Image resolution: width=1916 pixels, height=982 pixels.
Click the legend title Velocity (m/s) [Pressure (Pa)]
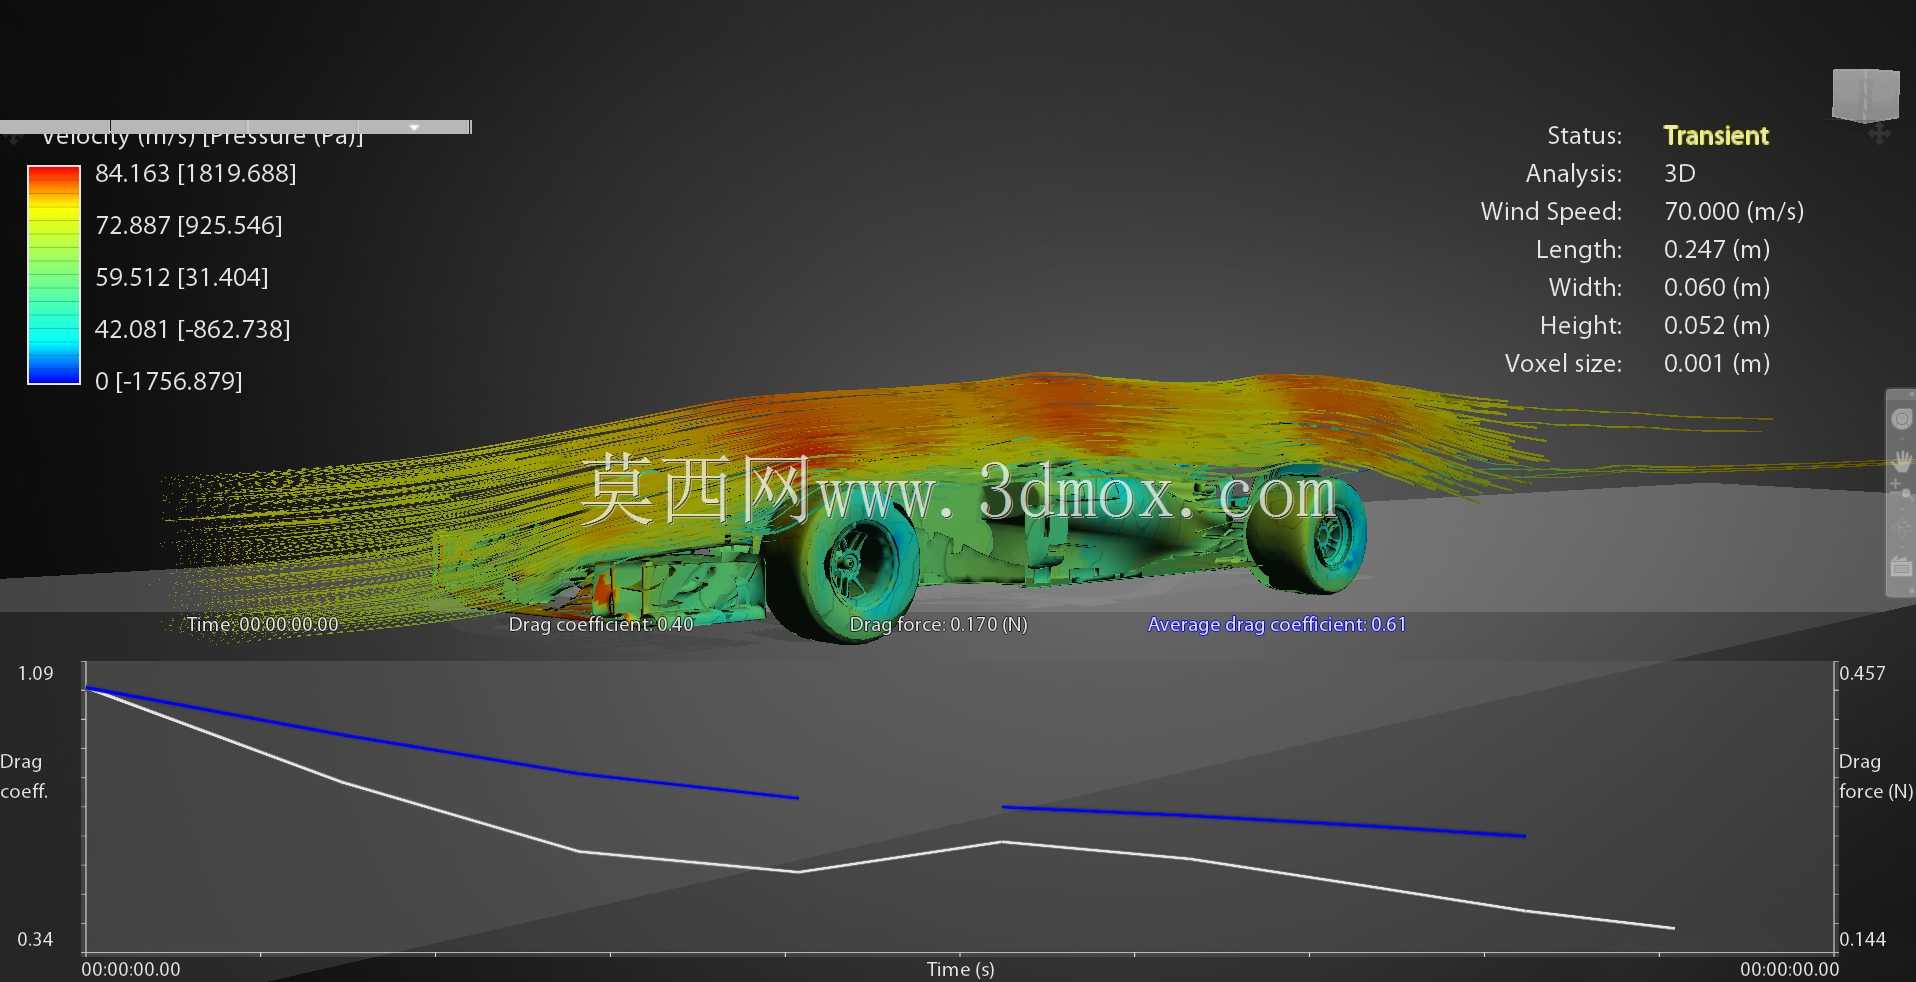click(x=202, y=137)
